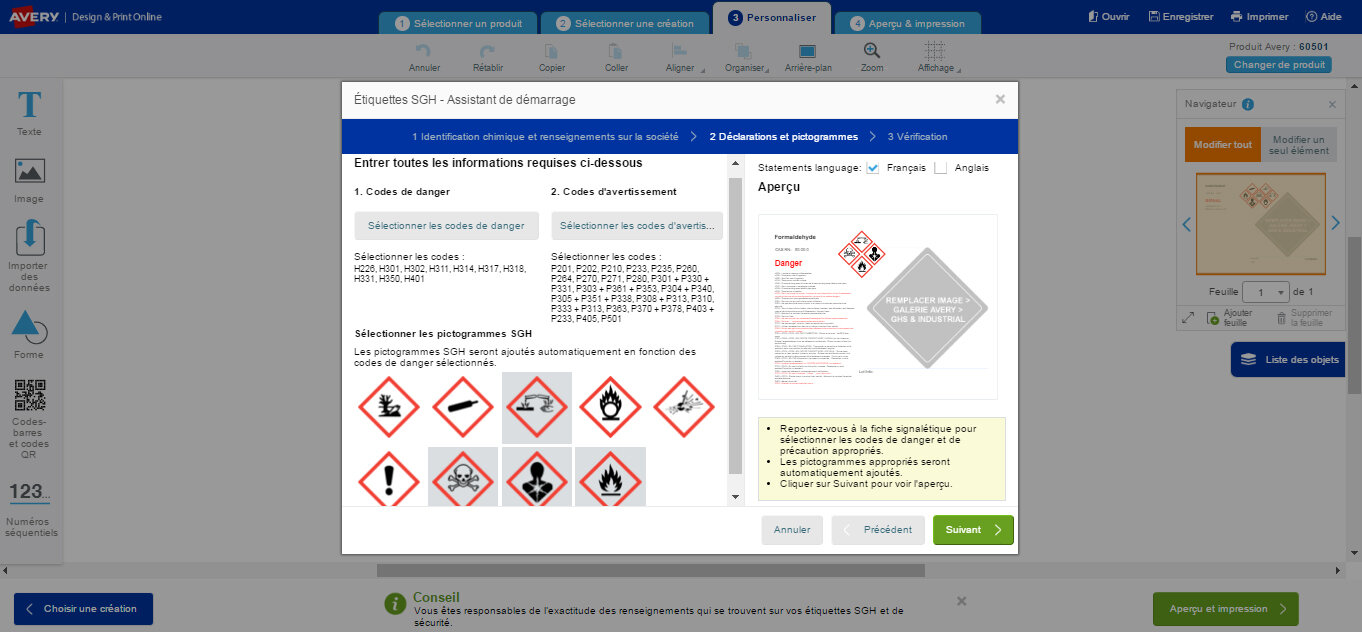Select the oxidizer flame-over-circle pictogram

[x=611, y=407]
